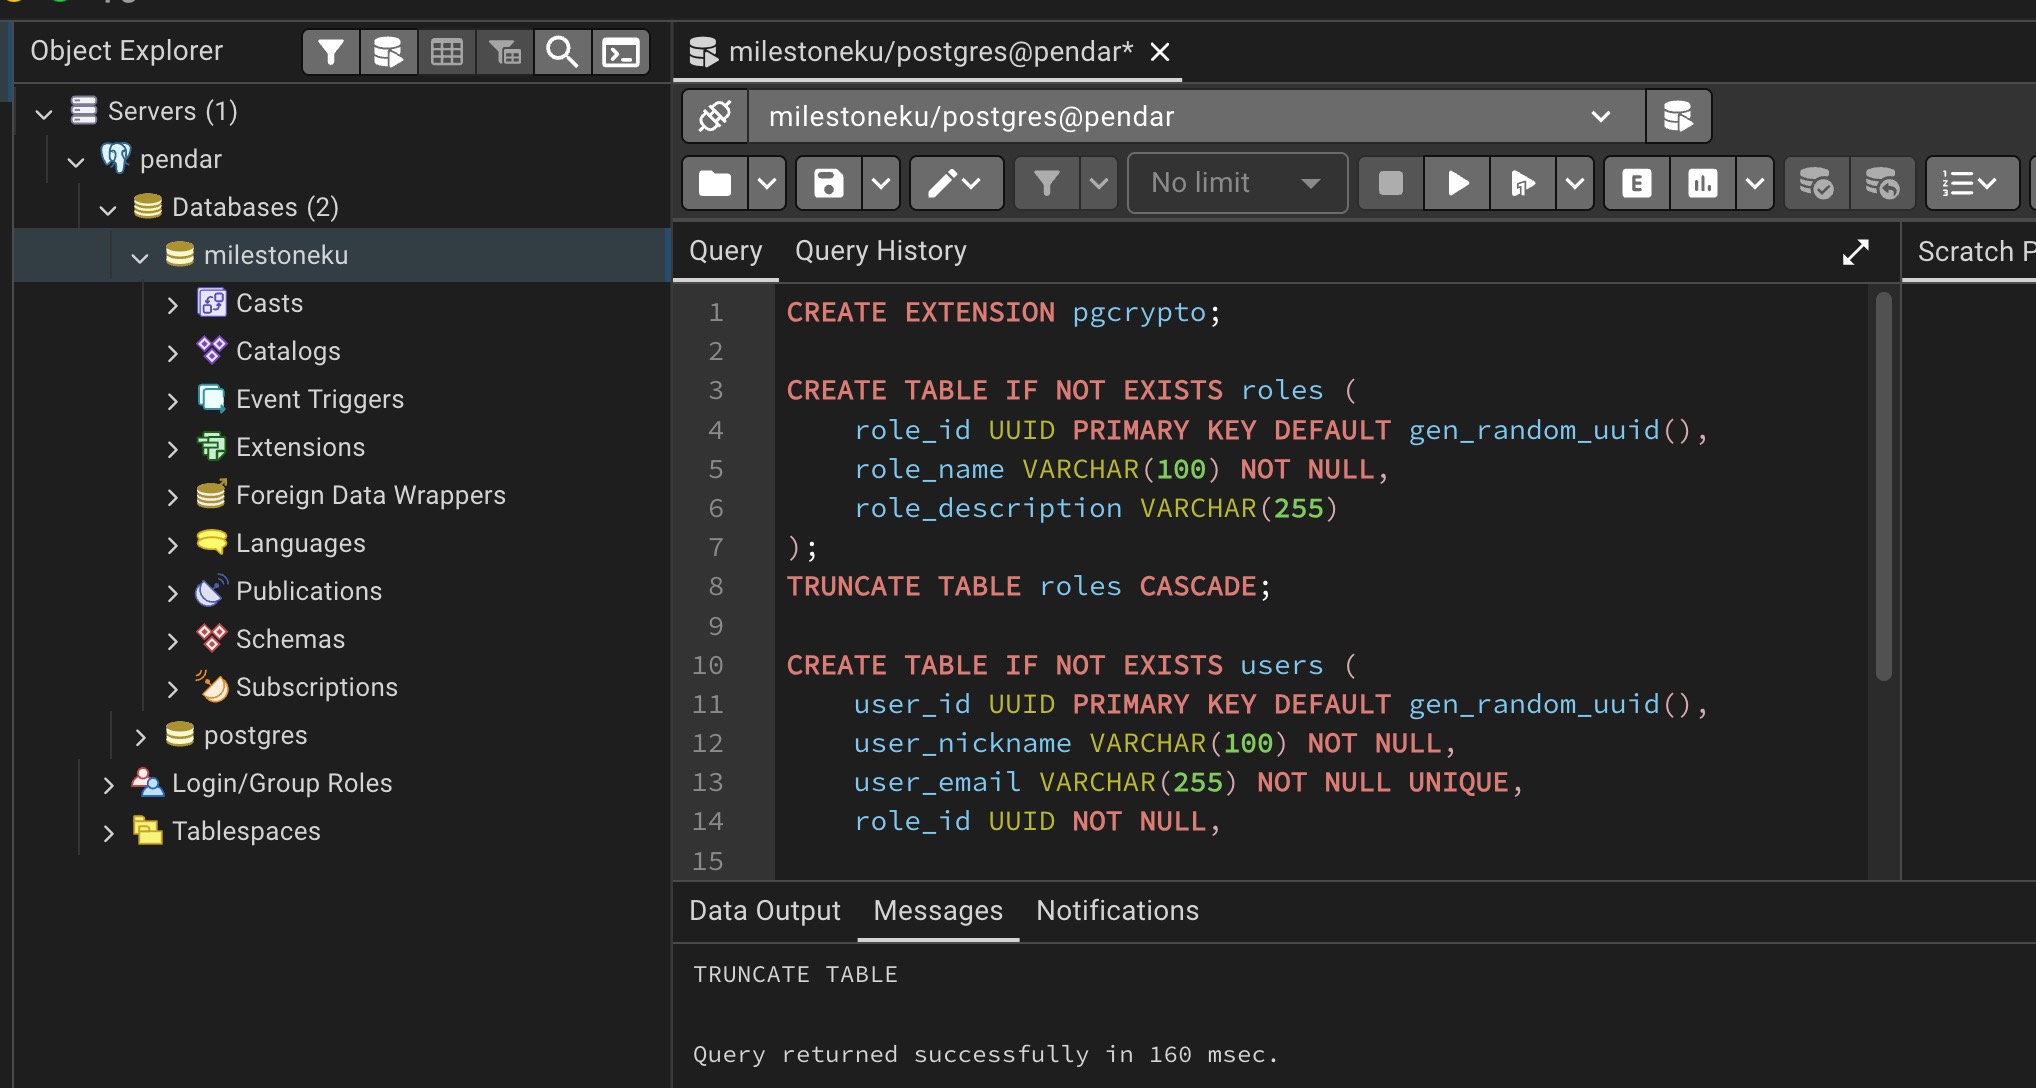Open the execute options dropdown arrow
This screenshot has width=2036, height=1088.
point(1575,183)
